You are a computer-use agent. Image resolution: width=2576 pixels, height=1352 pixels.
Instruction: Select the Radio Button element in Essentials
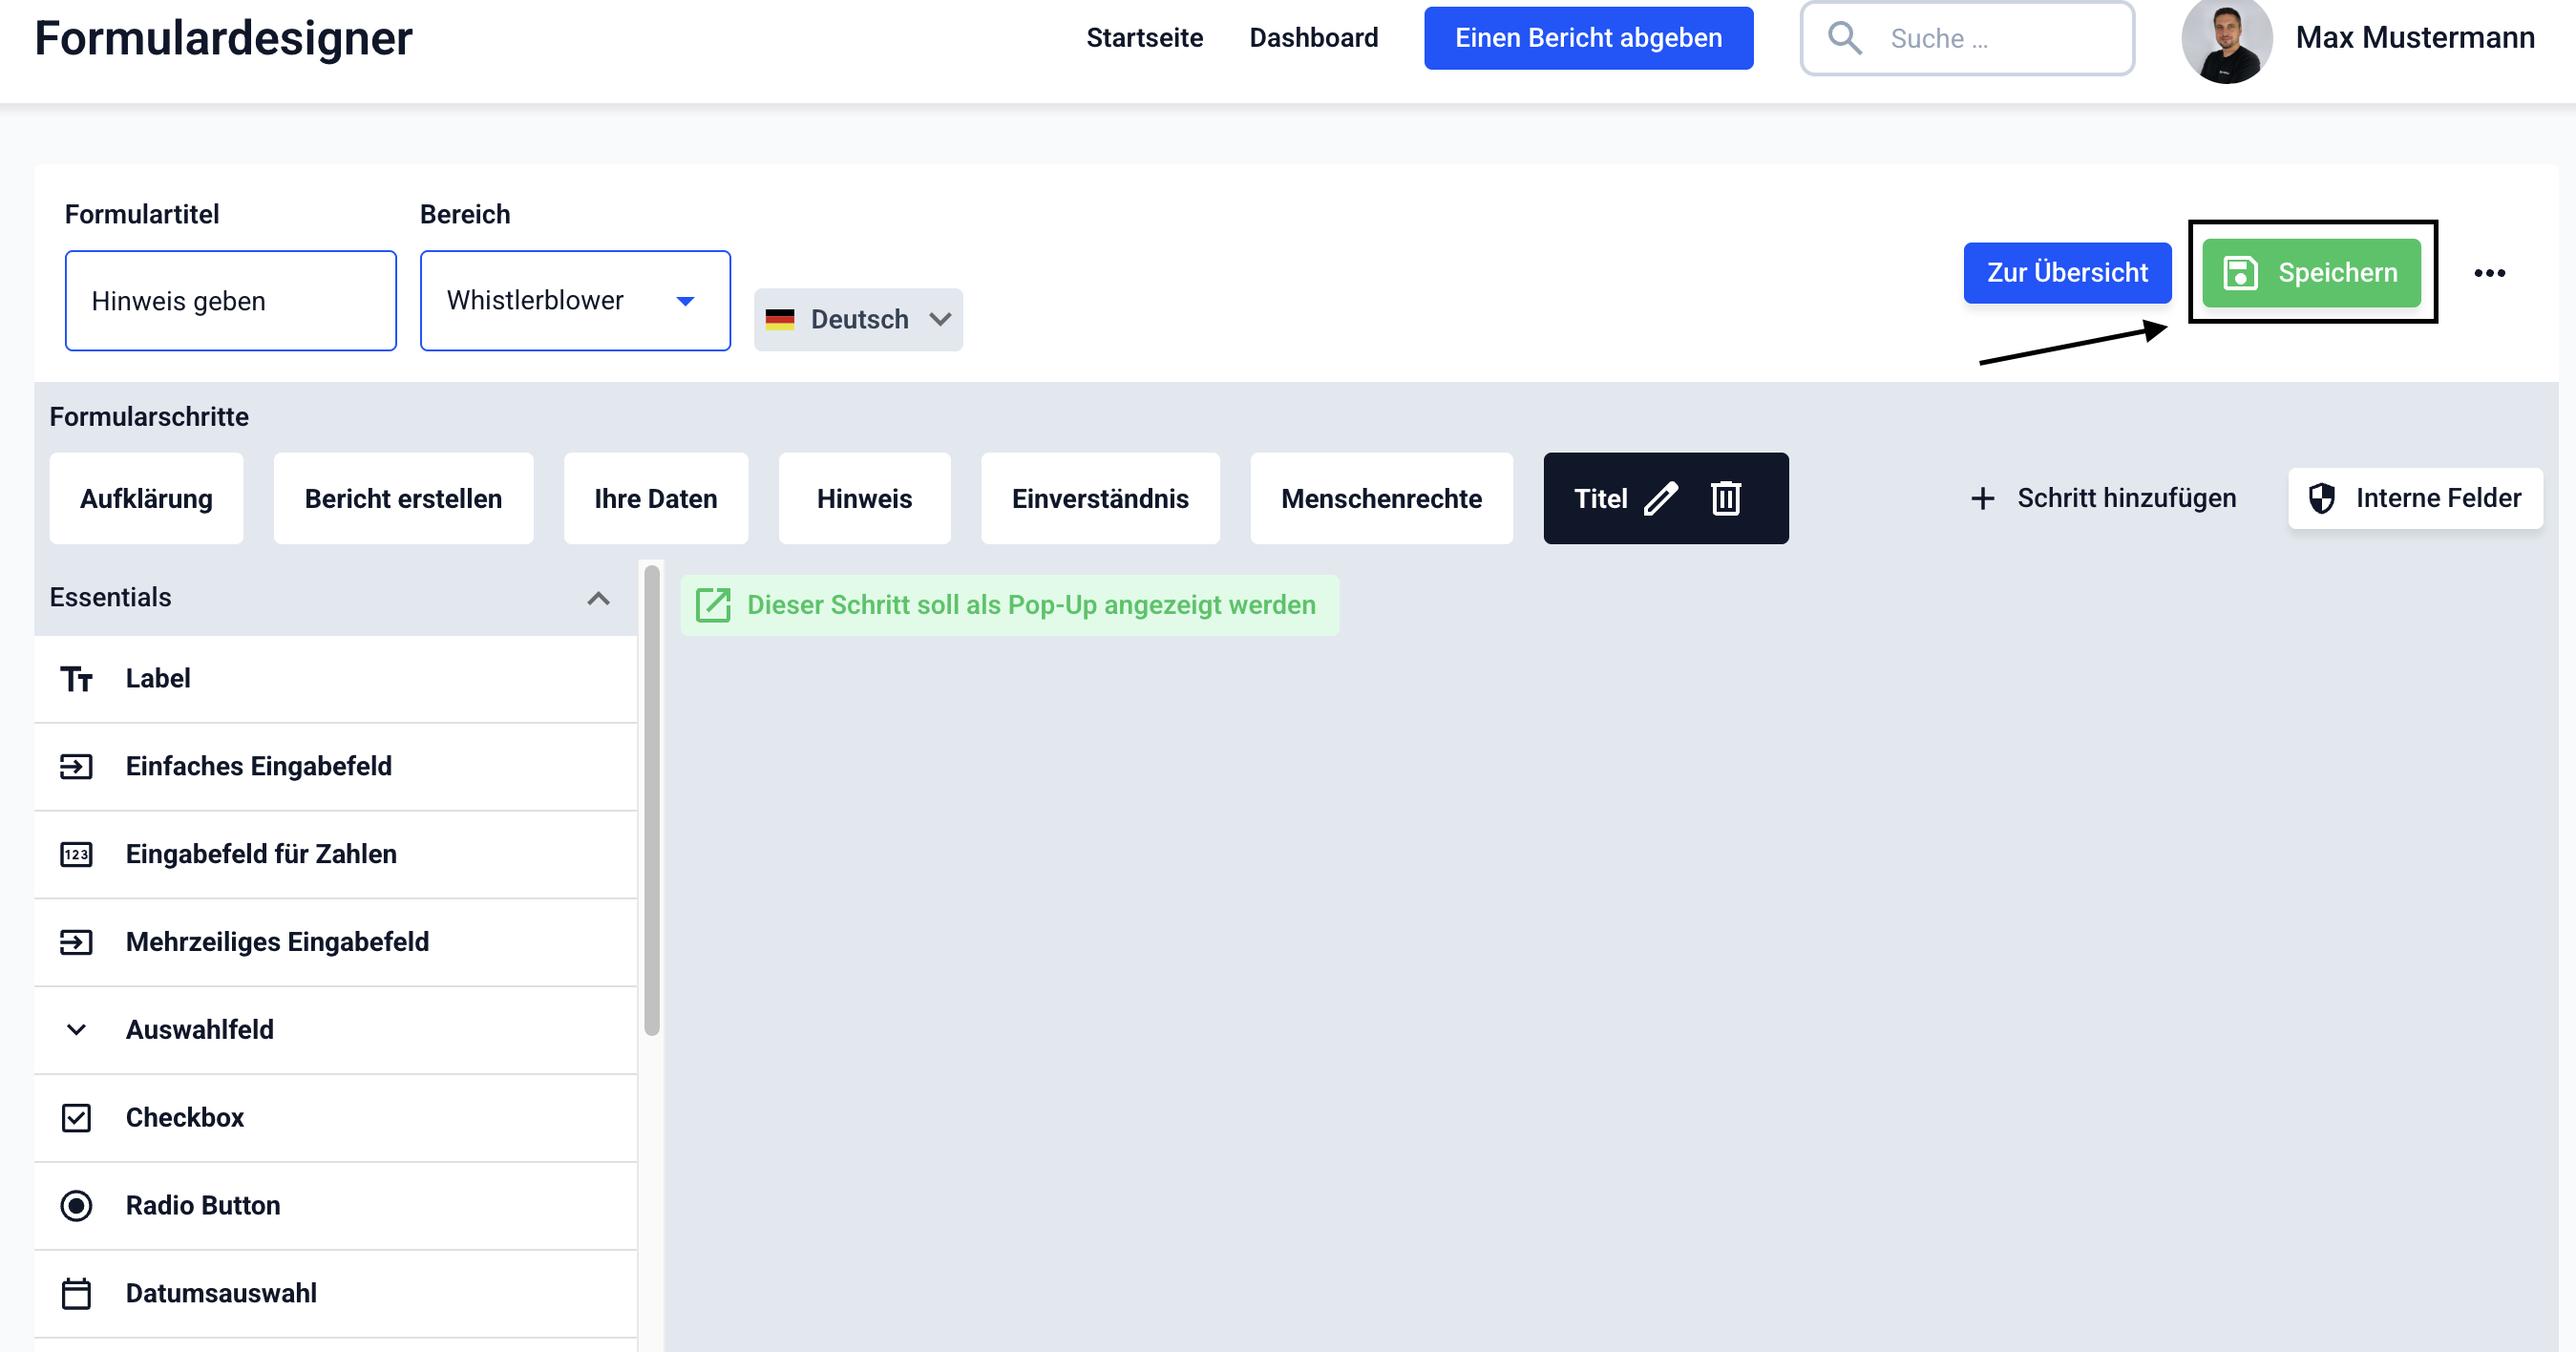click(x=202, y=1205)
